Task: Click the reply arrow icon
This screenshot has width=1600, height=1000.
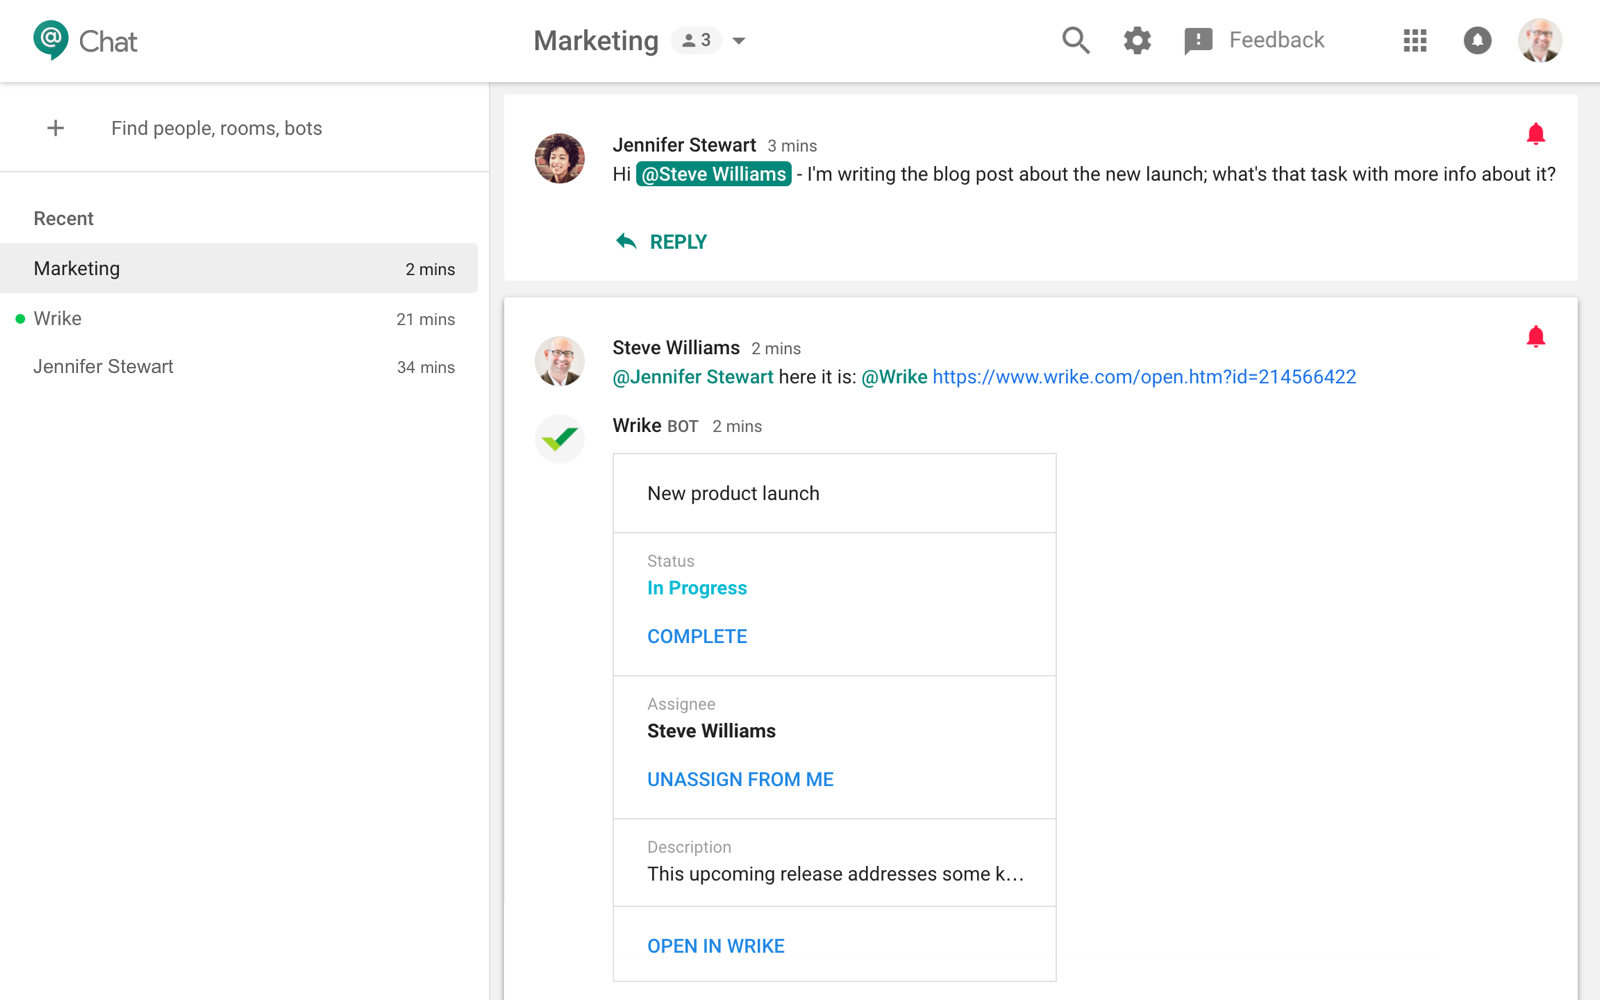Action: [626, 241]
